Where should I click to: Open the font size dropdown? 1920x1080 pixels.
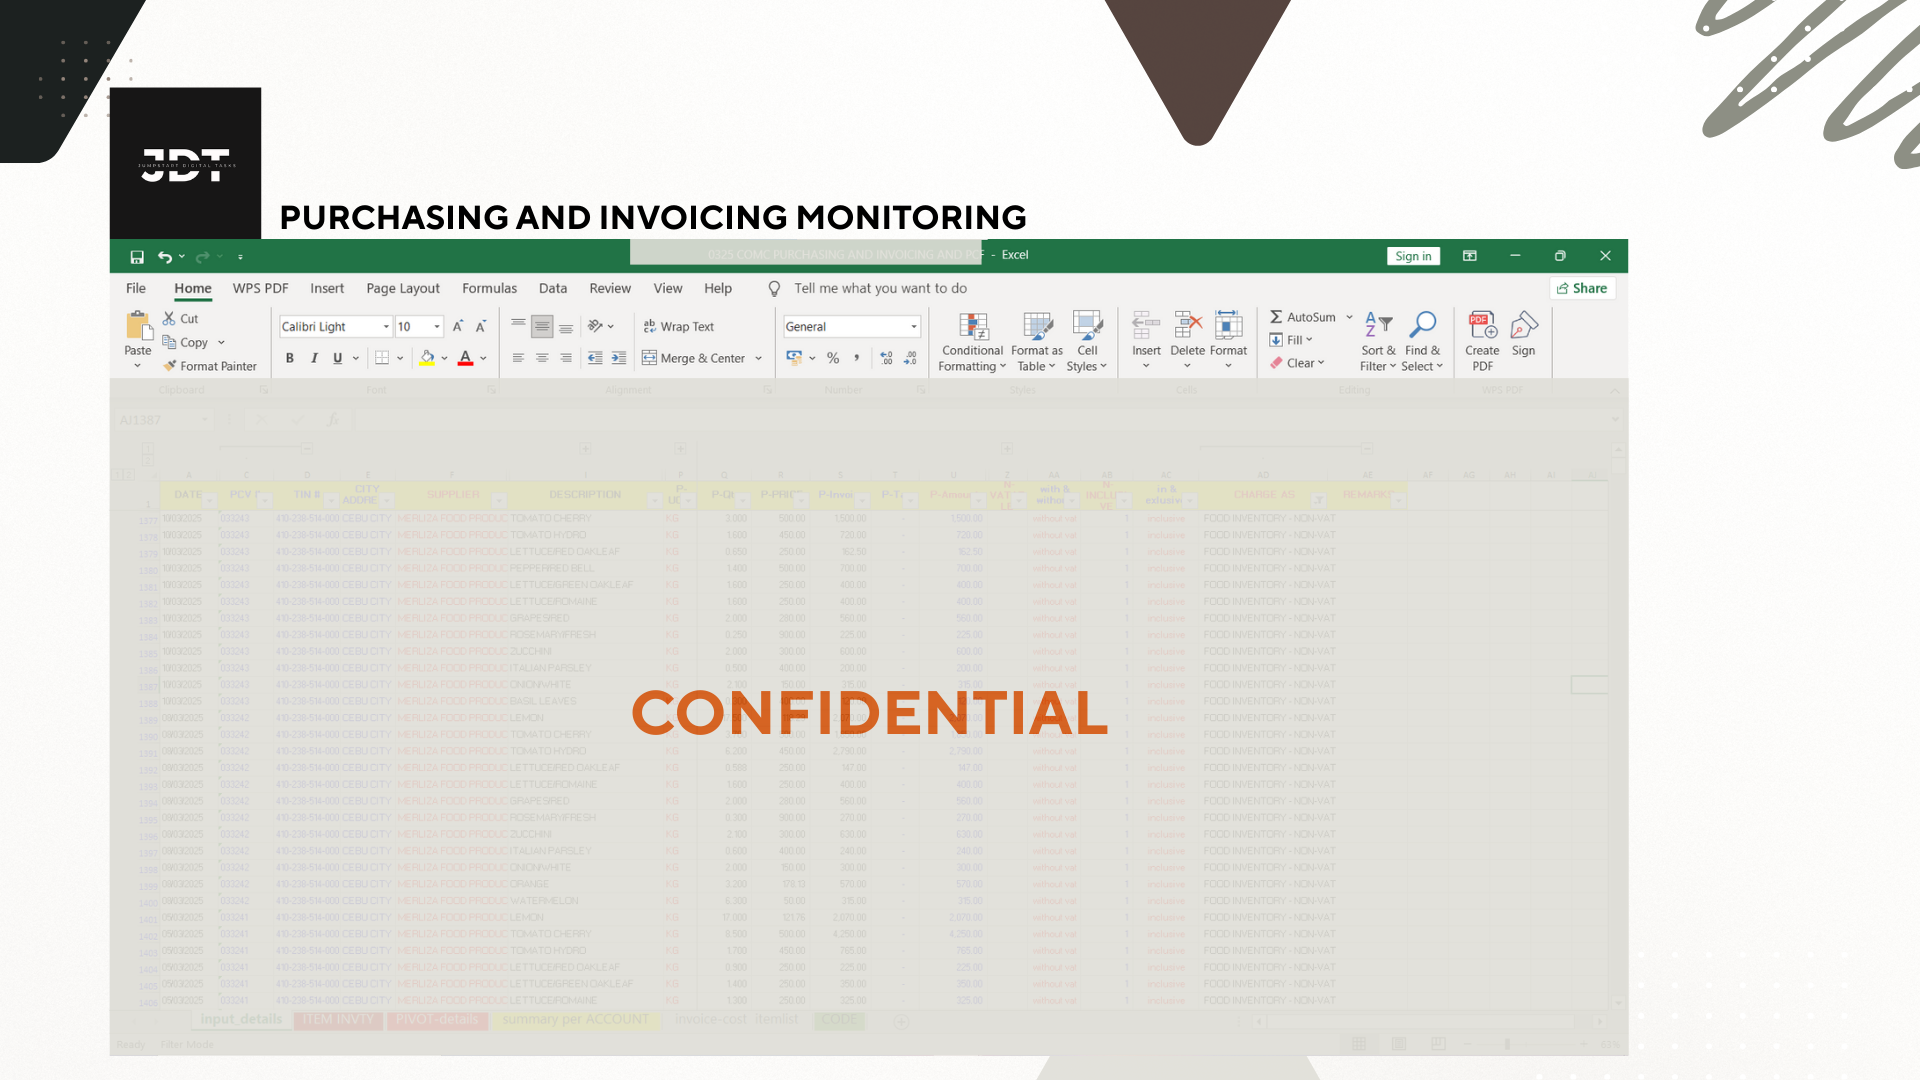(x=437, y=327)
